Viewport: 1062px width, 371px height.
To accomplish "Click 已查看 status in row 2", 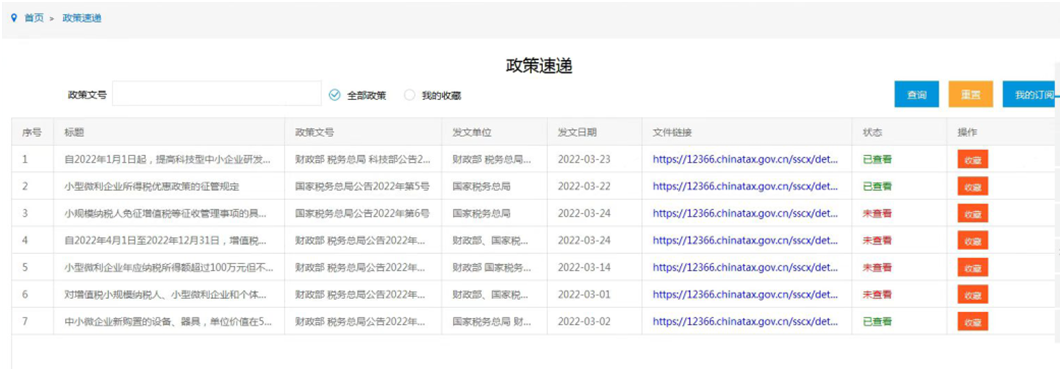I will (876, 186).
